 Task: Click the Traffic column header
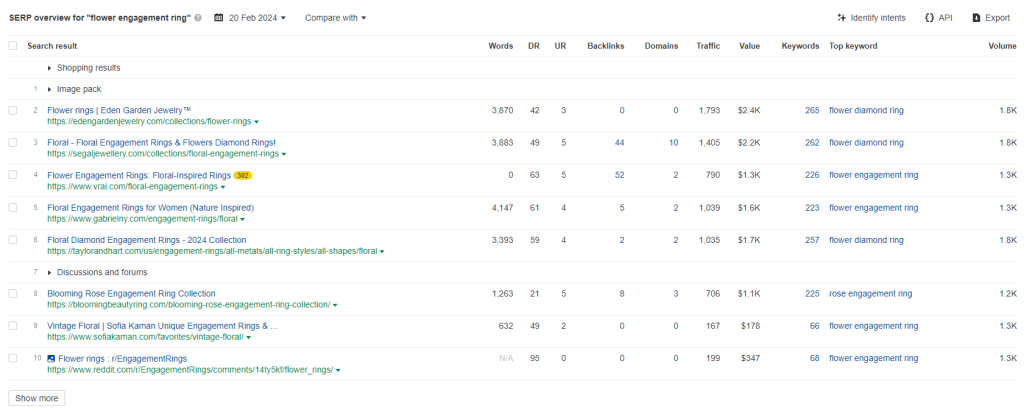coord(708,46)
